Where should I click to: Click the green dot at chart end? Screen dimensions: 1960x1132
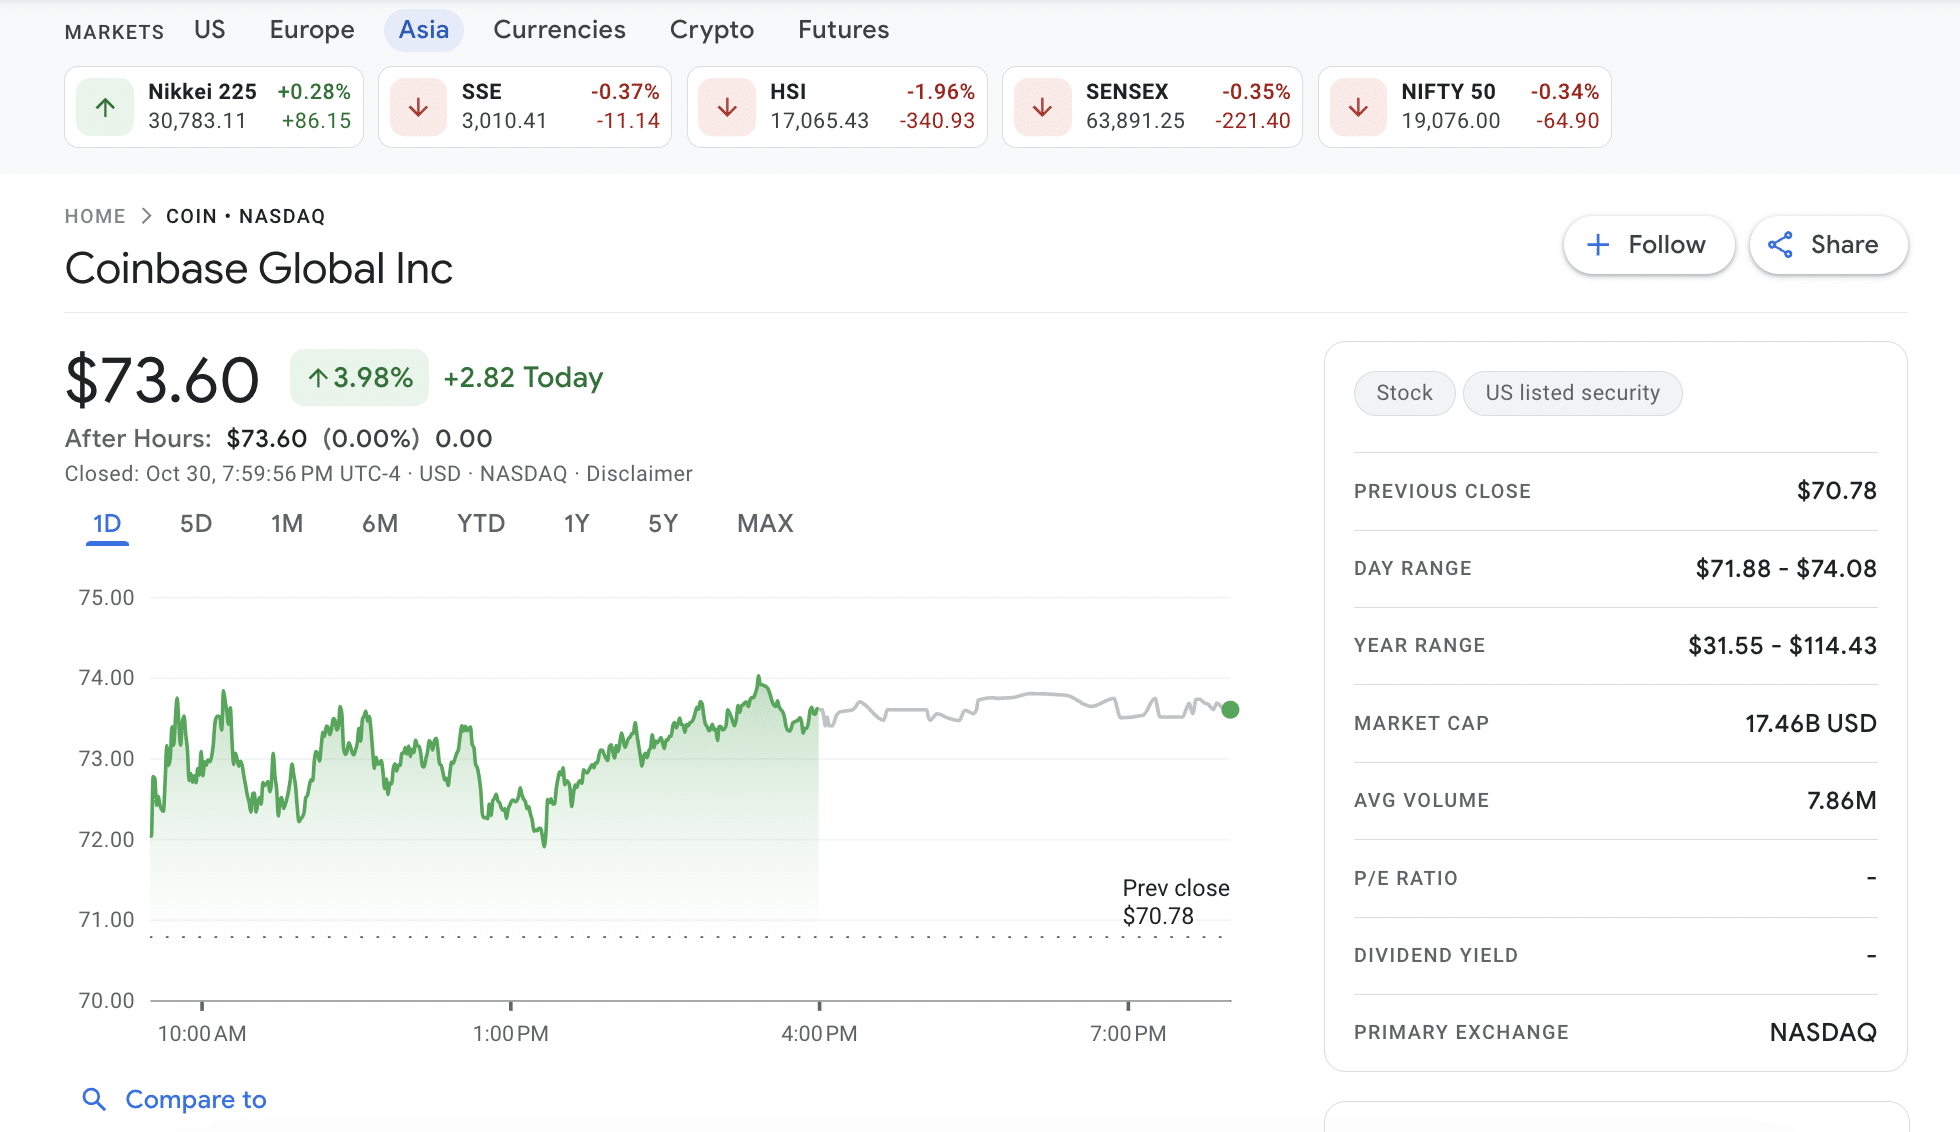click(x=1230, y=710)
